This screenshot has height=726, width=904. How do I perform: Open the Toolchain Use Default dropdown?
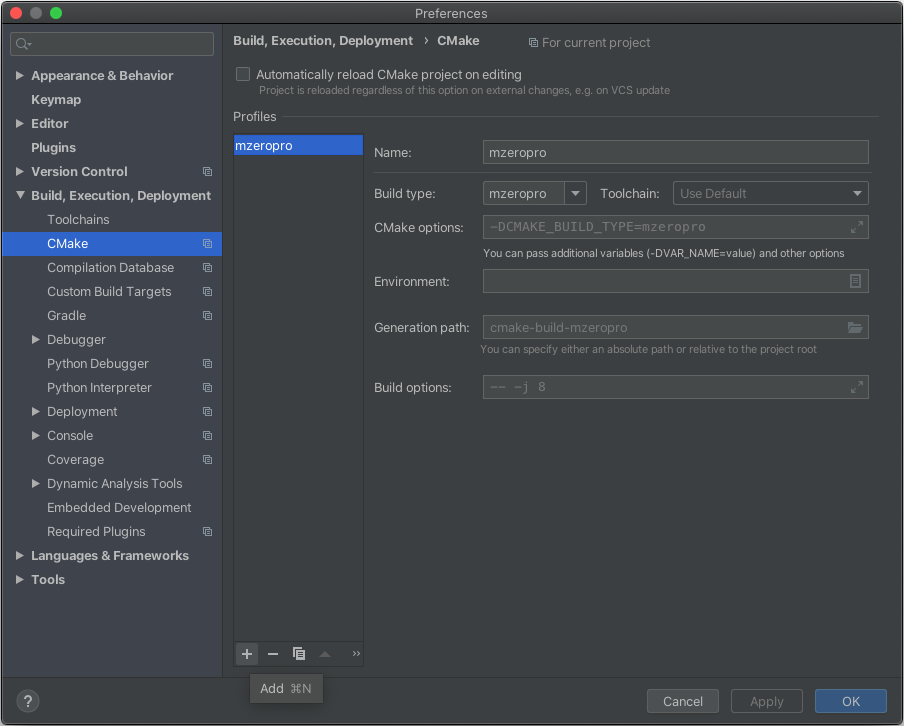(x=770, y=193)
